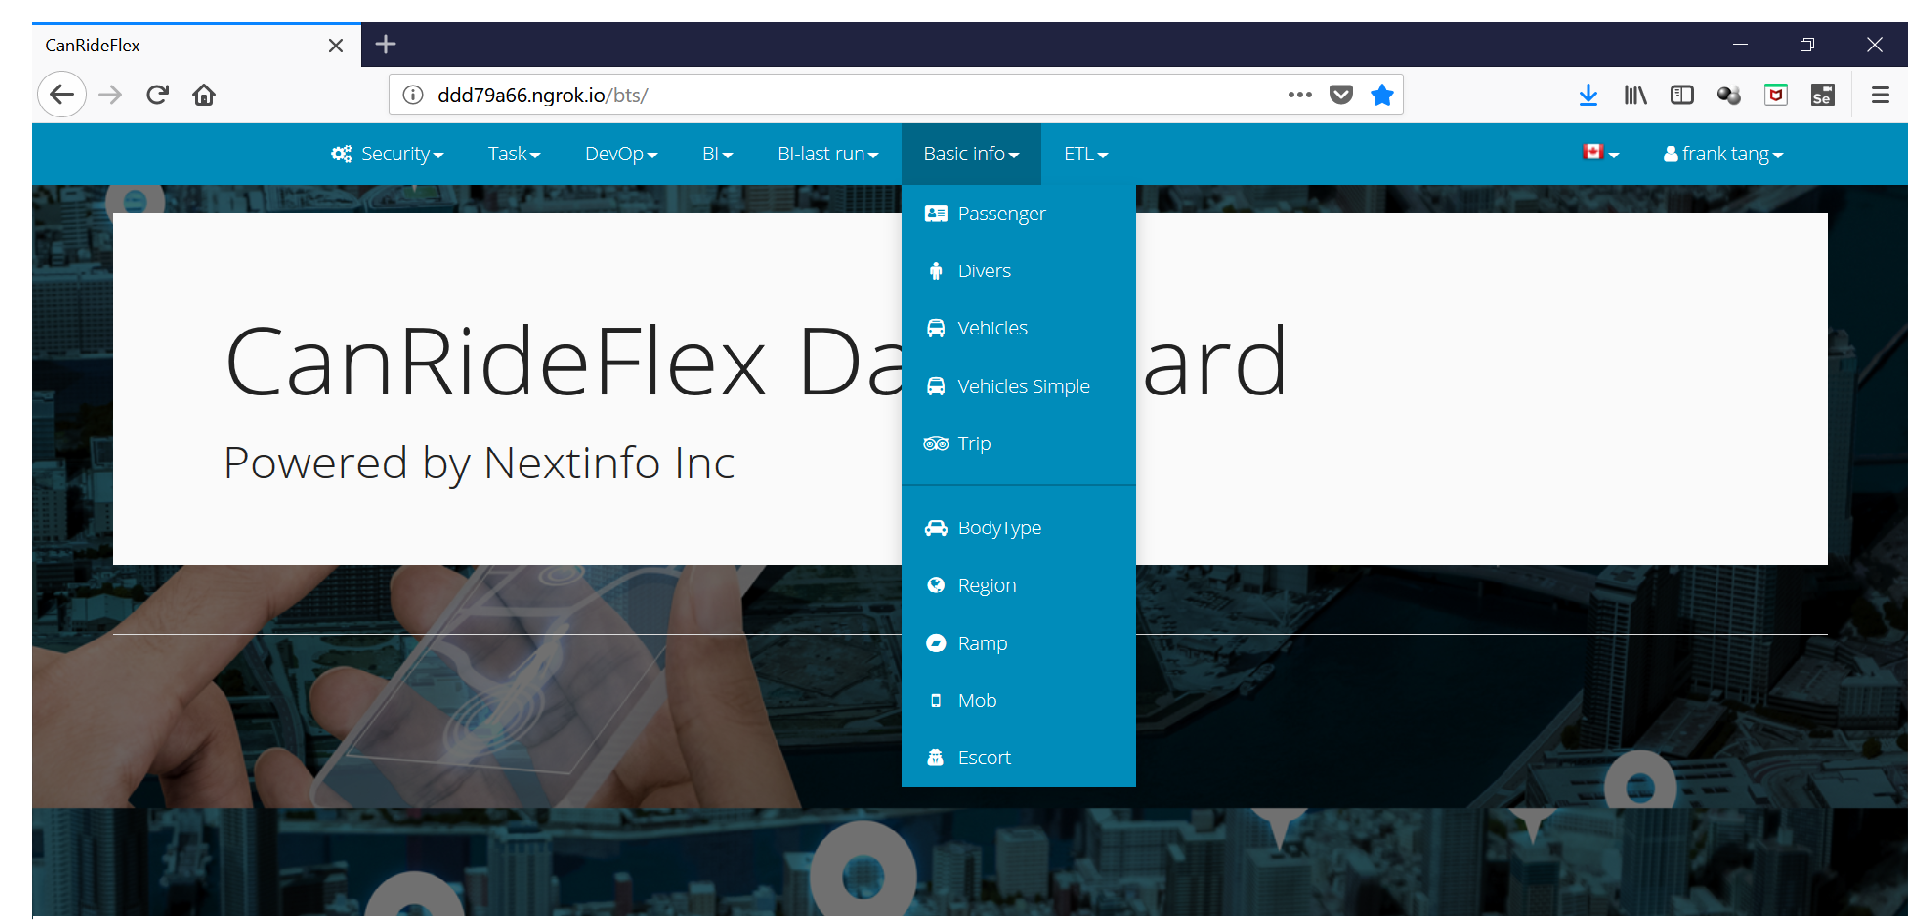Open the language flag dropdown caret
This screenshot has height=920, width=1920.
coord(1614,155)
